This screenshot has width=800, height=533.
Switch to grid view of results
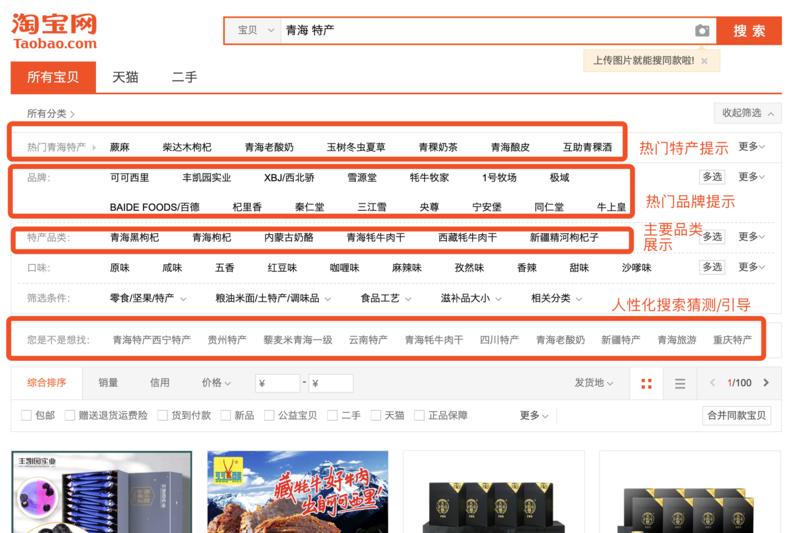click(x=646, y=384)
